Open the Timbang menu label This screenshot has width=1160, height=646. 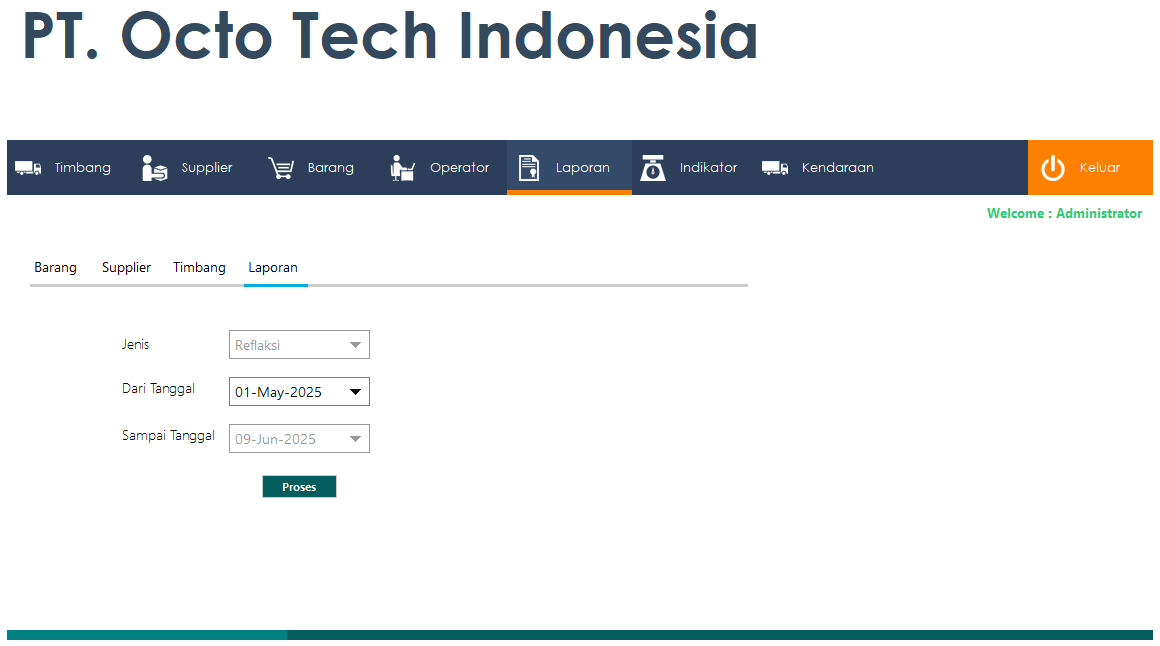(x=82, y=168)
